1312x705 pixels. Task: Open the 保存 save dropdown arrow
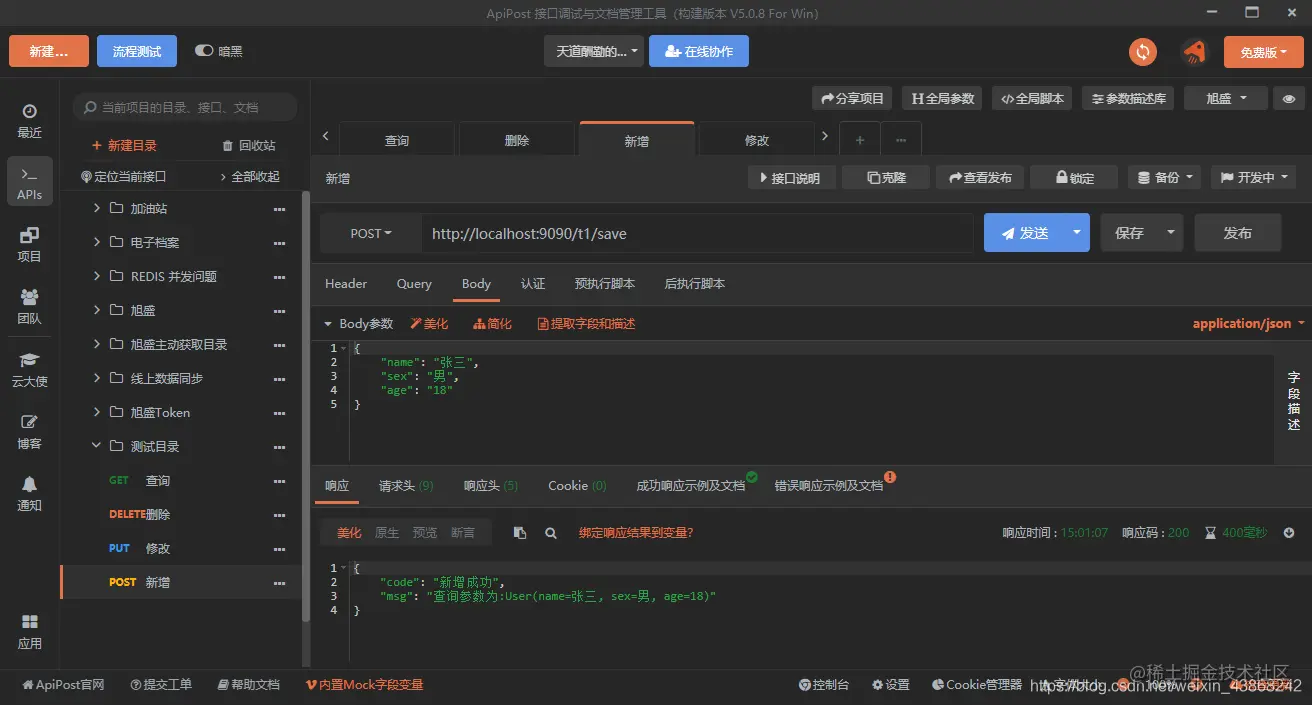1170,233
